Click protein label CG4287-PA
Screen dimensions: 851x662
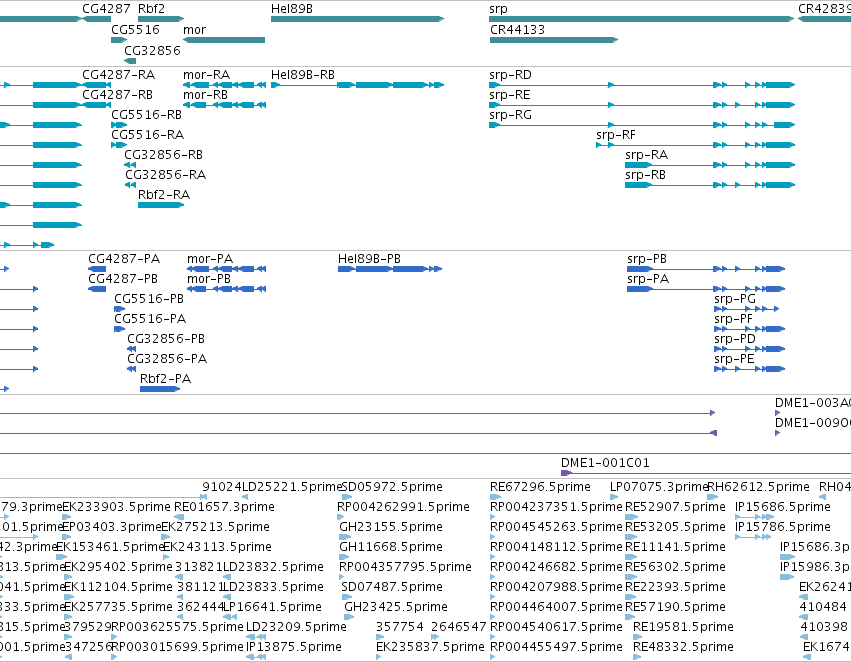[x=124, y=259]
